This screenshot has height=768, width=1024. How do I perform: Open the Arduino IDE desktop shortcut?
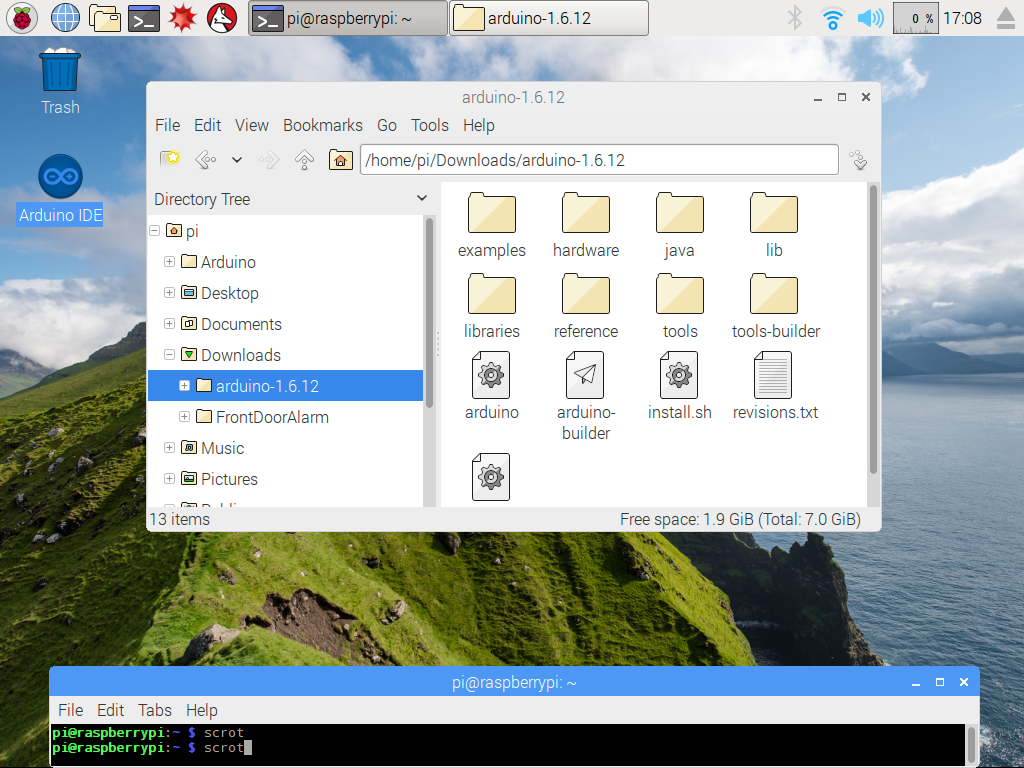click(x=60, y=189)
